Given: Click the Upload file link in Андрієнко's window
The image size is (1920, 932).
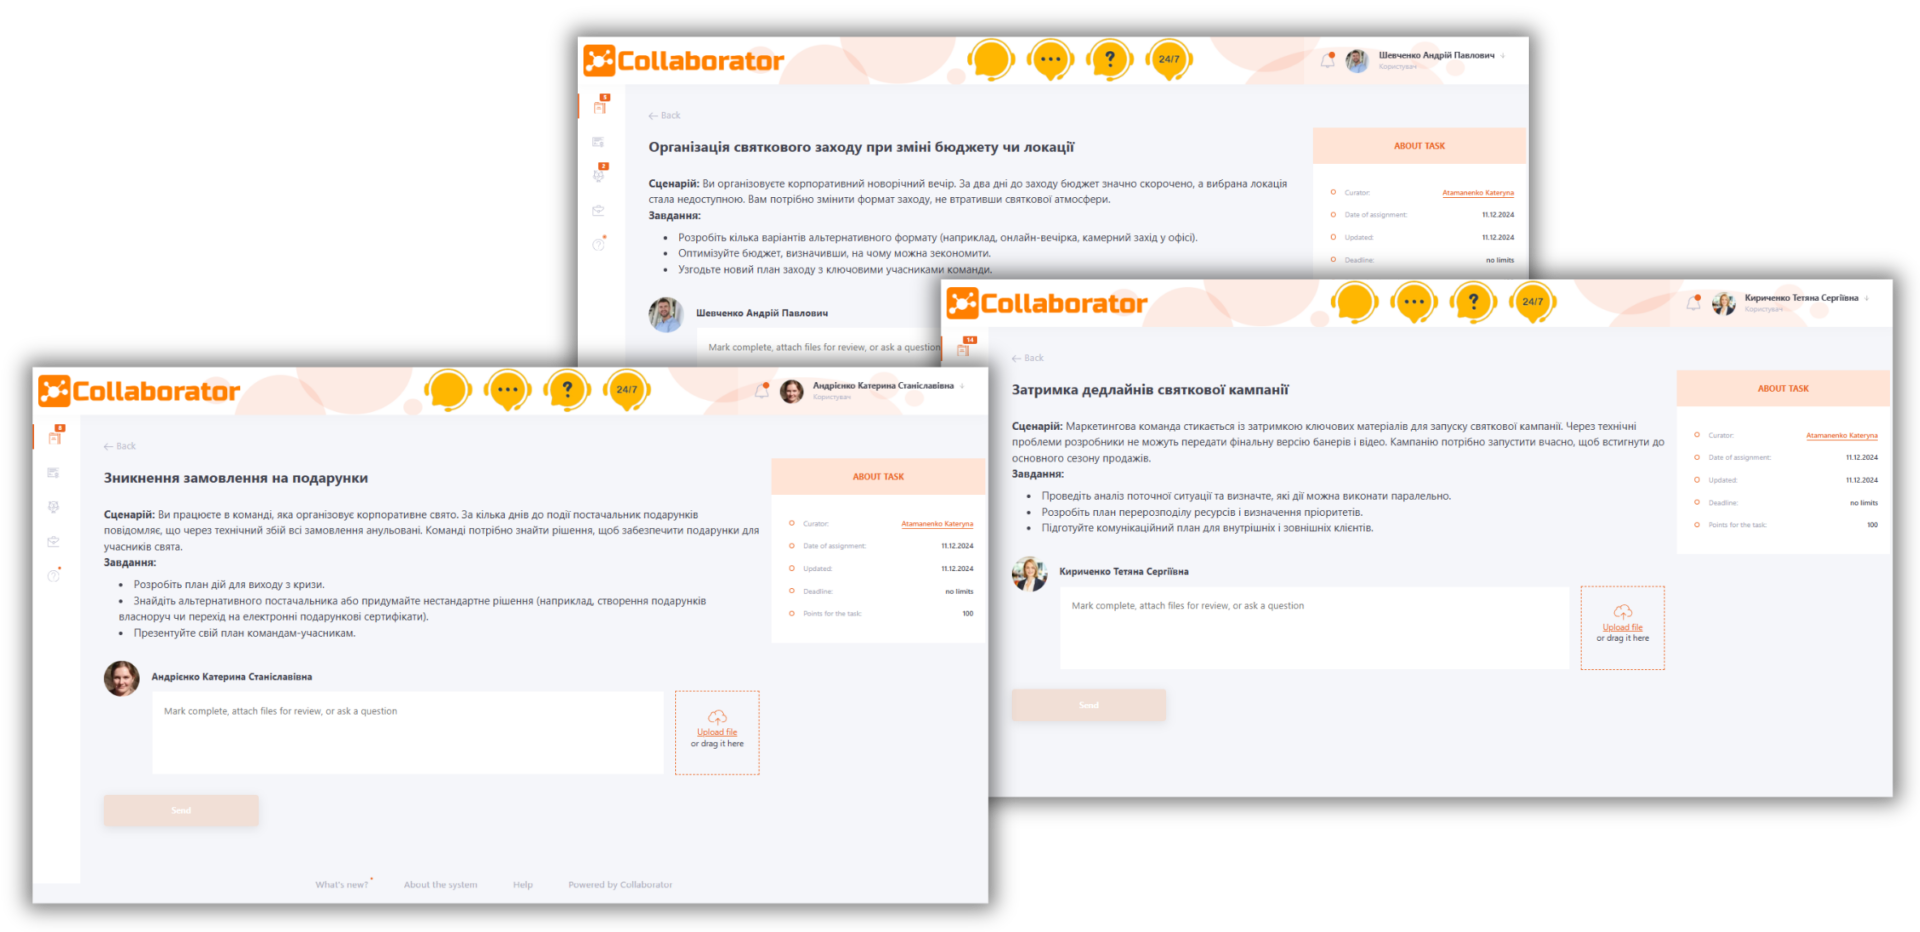Looking at the screenshot, I should pos(717,732).
